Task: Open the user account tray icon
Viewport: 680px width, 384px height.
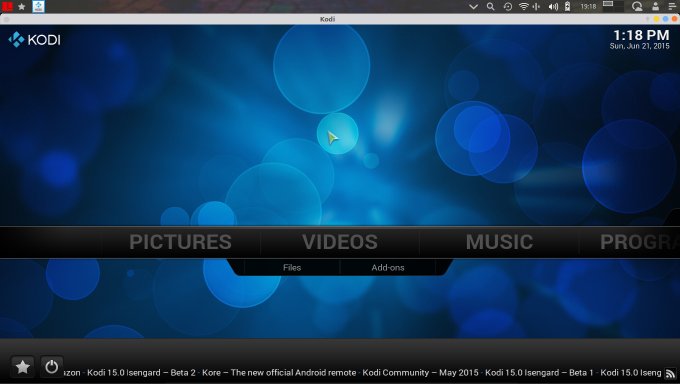Action: [x=656, y=7]
